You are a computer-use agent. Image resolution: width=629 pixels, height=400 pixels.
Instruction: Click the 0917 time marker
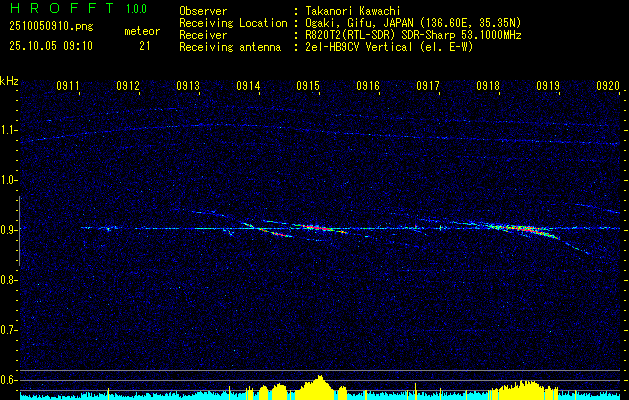428,86
